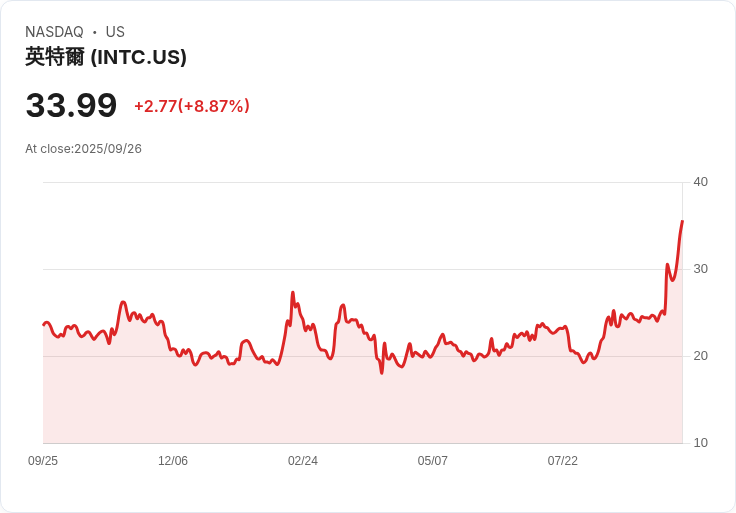Click the price spike peak above 02/24

click(x=292, y=293)
